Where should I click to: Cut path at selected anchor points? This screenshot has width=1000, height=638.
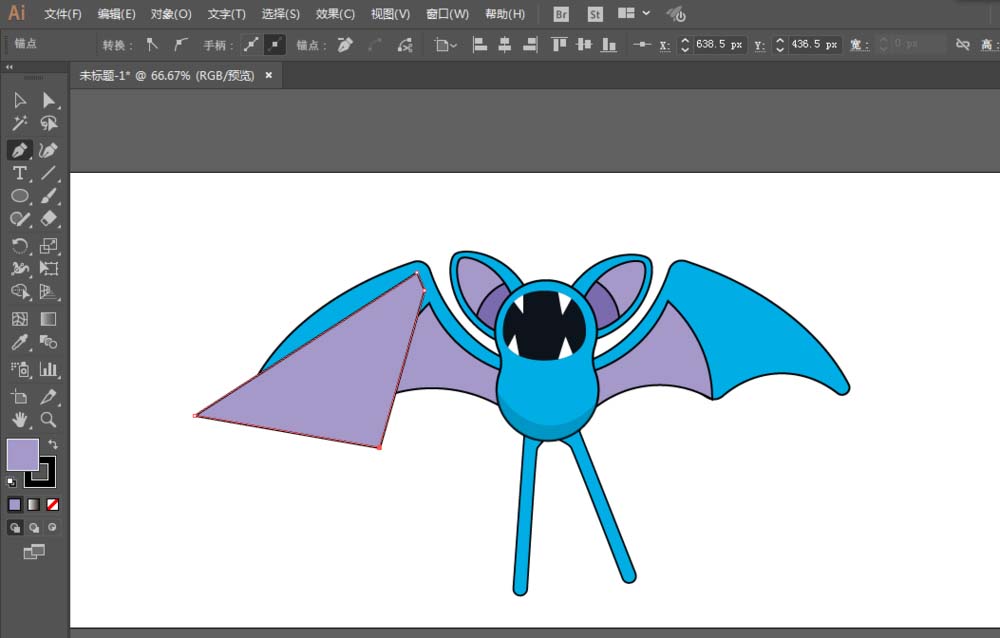(x=405, y=45)
